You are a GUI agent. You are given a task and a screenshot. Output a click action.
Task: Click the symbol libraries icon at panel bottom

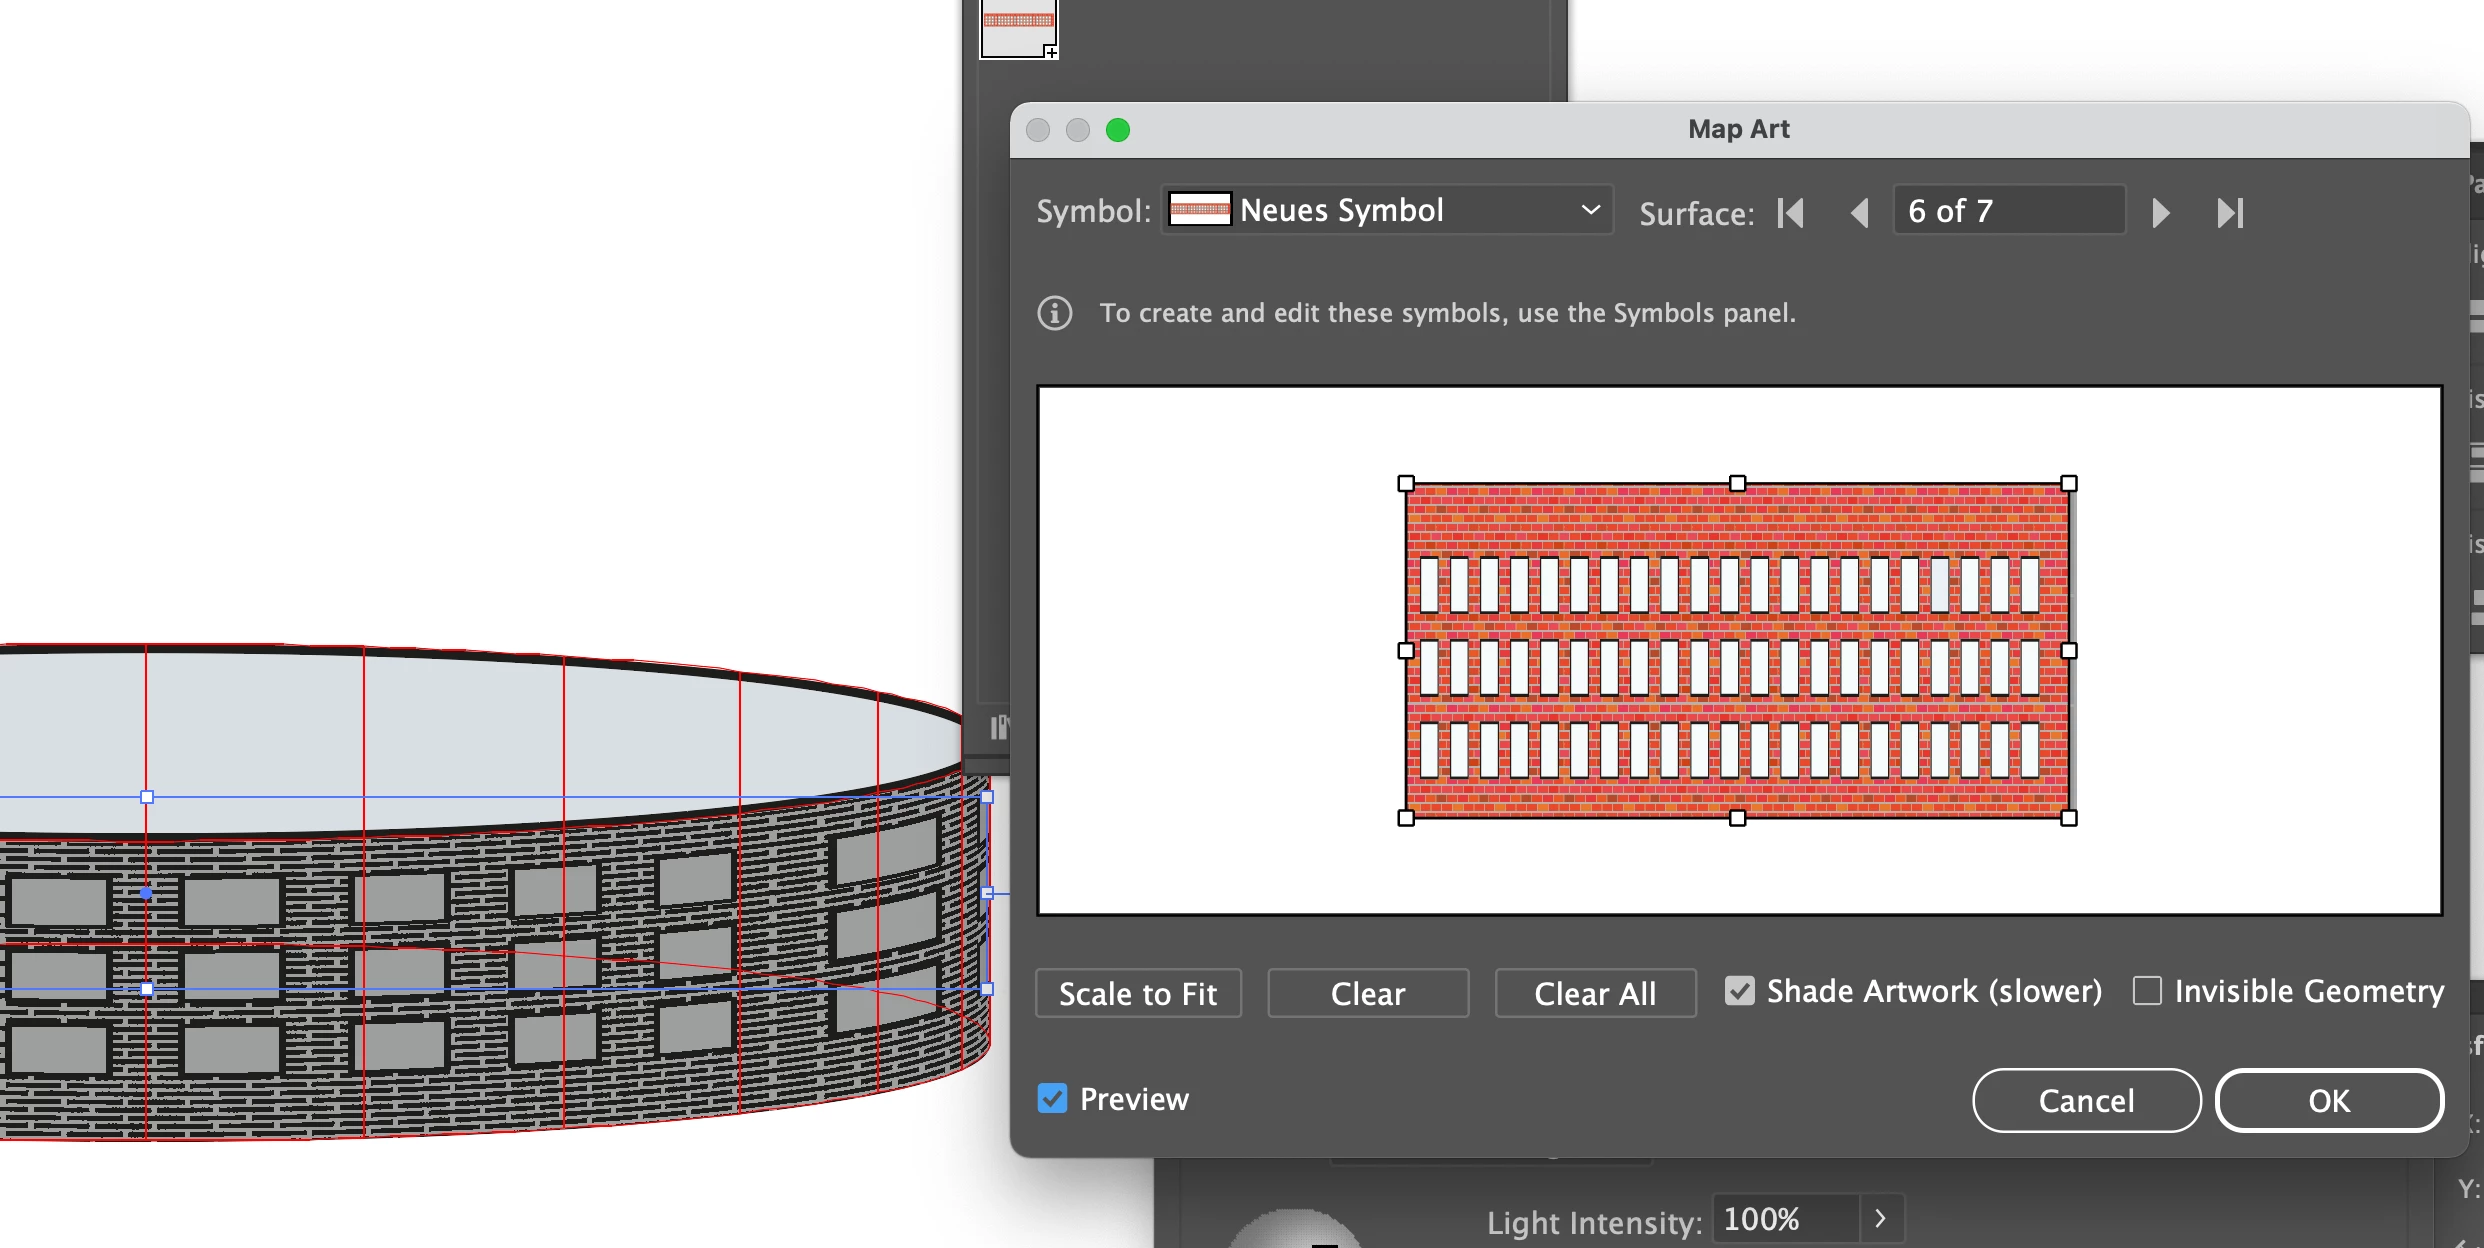(999, 727)
